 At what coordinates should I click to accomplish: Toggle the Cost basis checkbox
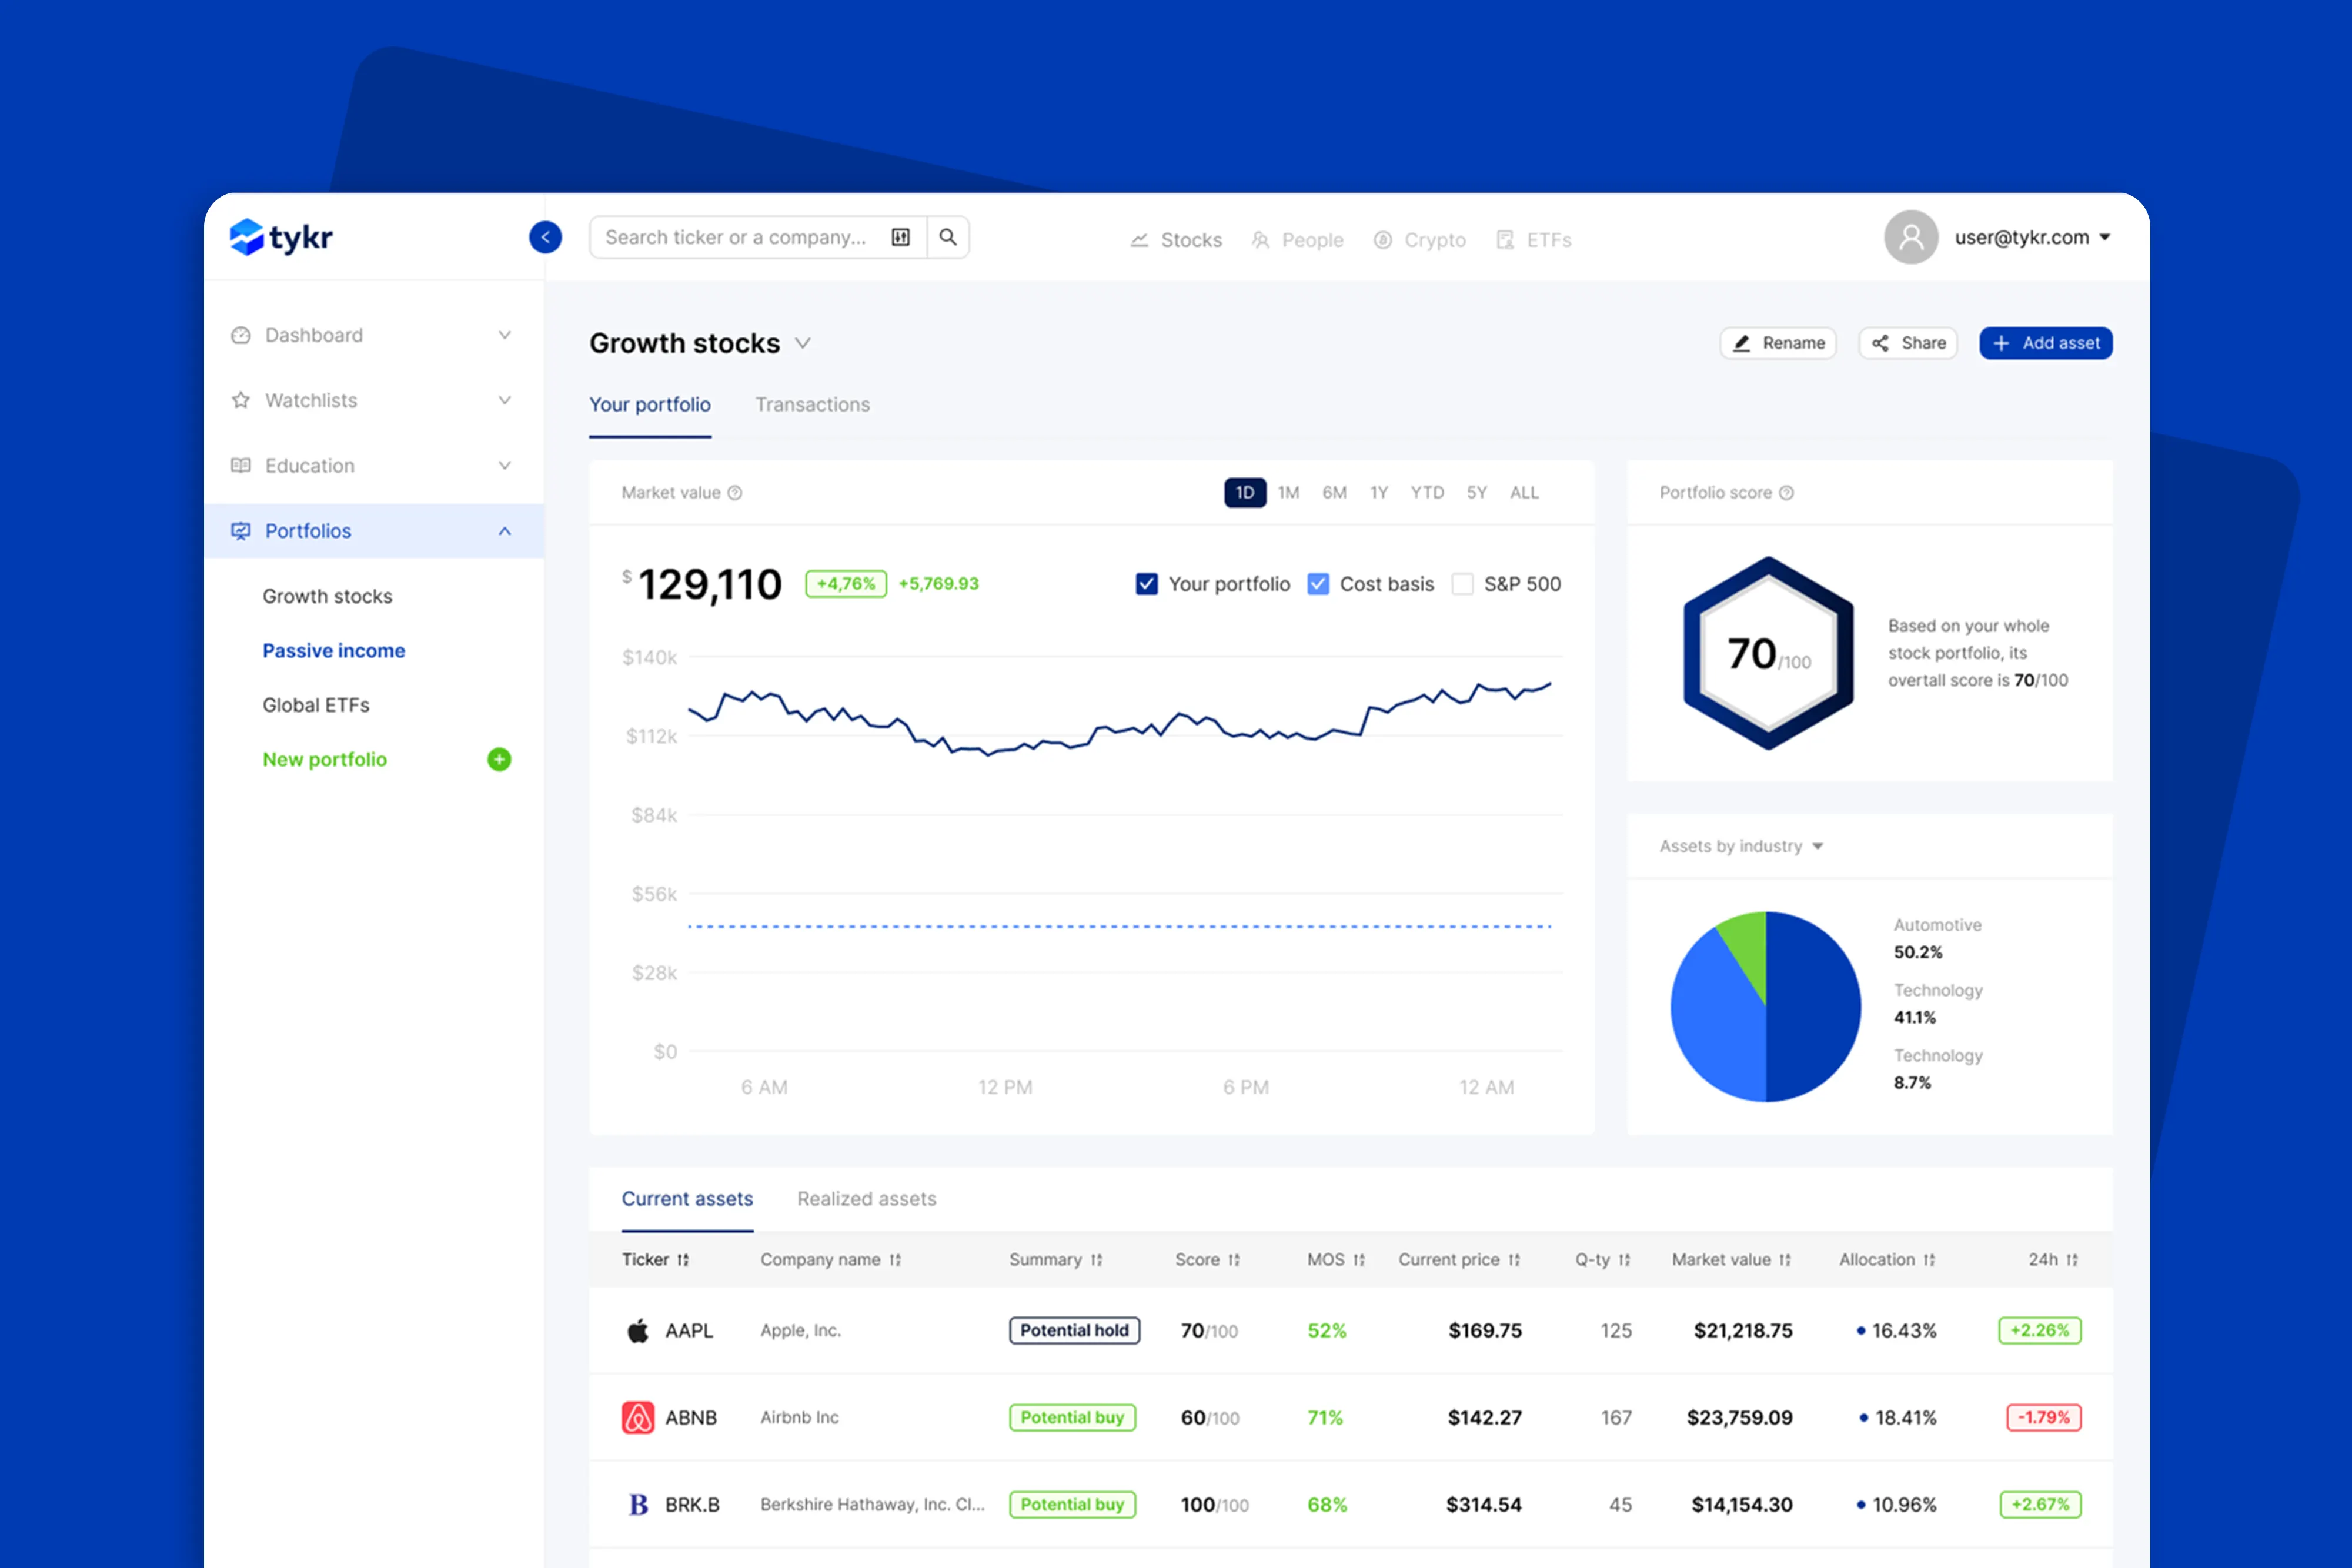tap(1318, 584)
